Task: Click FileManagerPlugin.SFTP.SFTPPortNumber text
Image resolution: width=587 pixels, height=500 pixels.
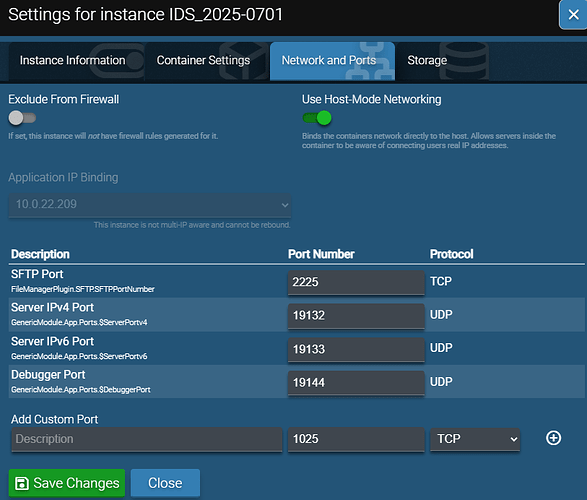Action: pos(83,289)
